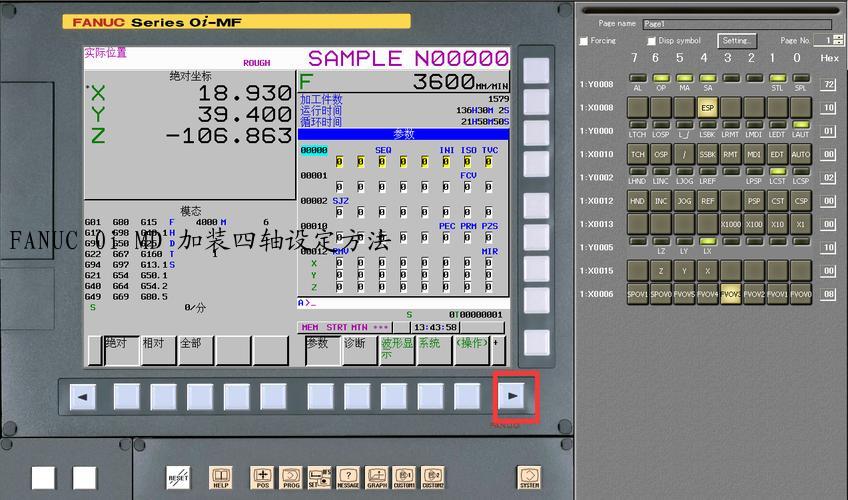
Task: Toggle the SPOV1 override button
Action: tap(638, 294)
